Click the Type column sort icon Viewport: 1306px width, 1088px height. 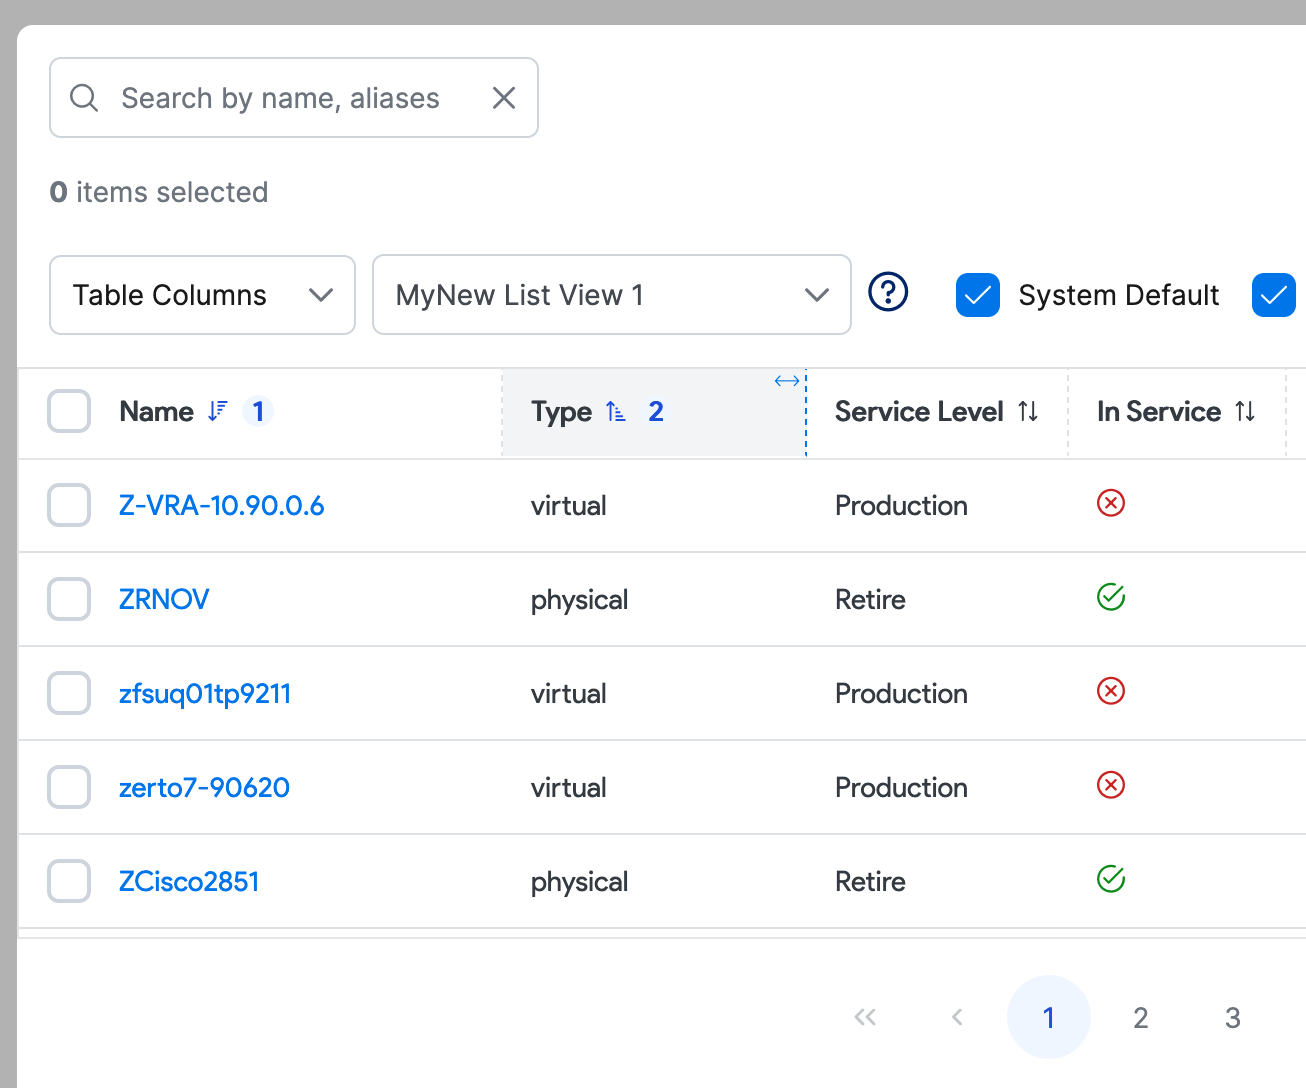(616, 411)
